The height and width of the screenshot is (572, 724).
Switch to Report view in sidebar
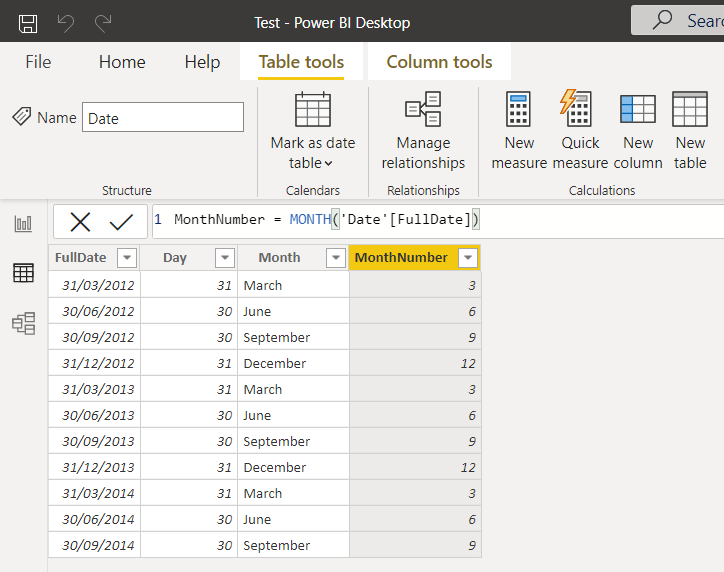click(x=23, y=224)
